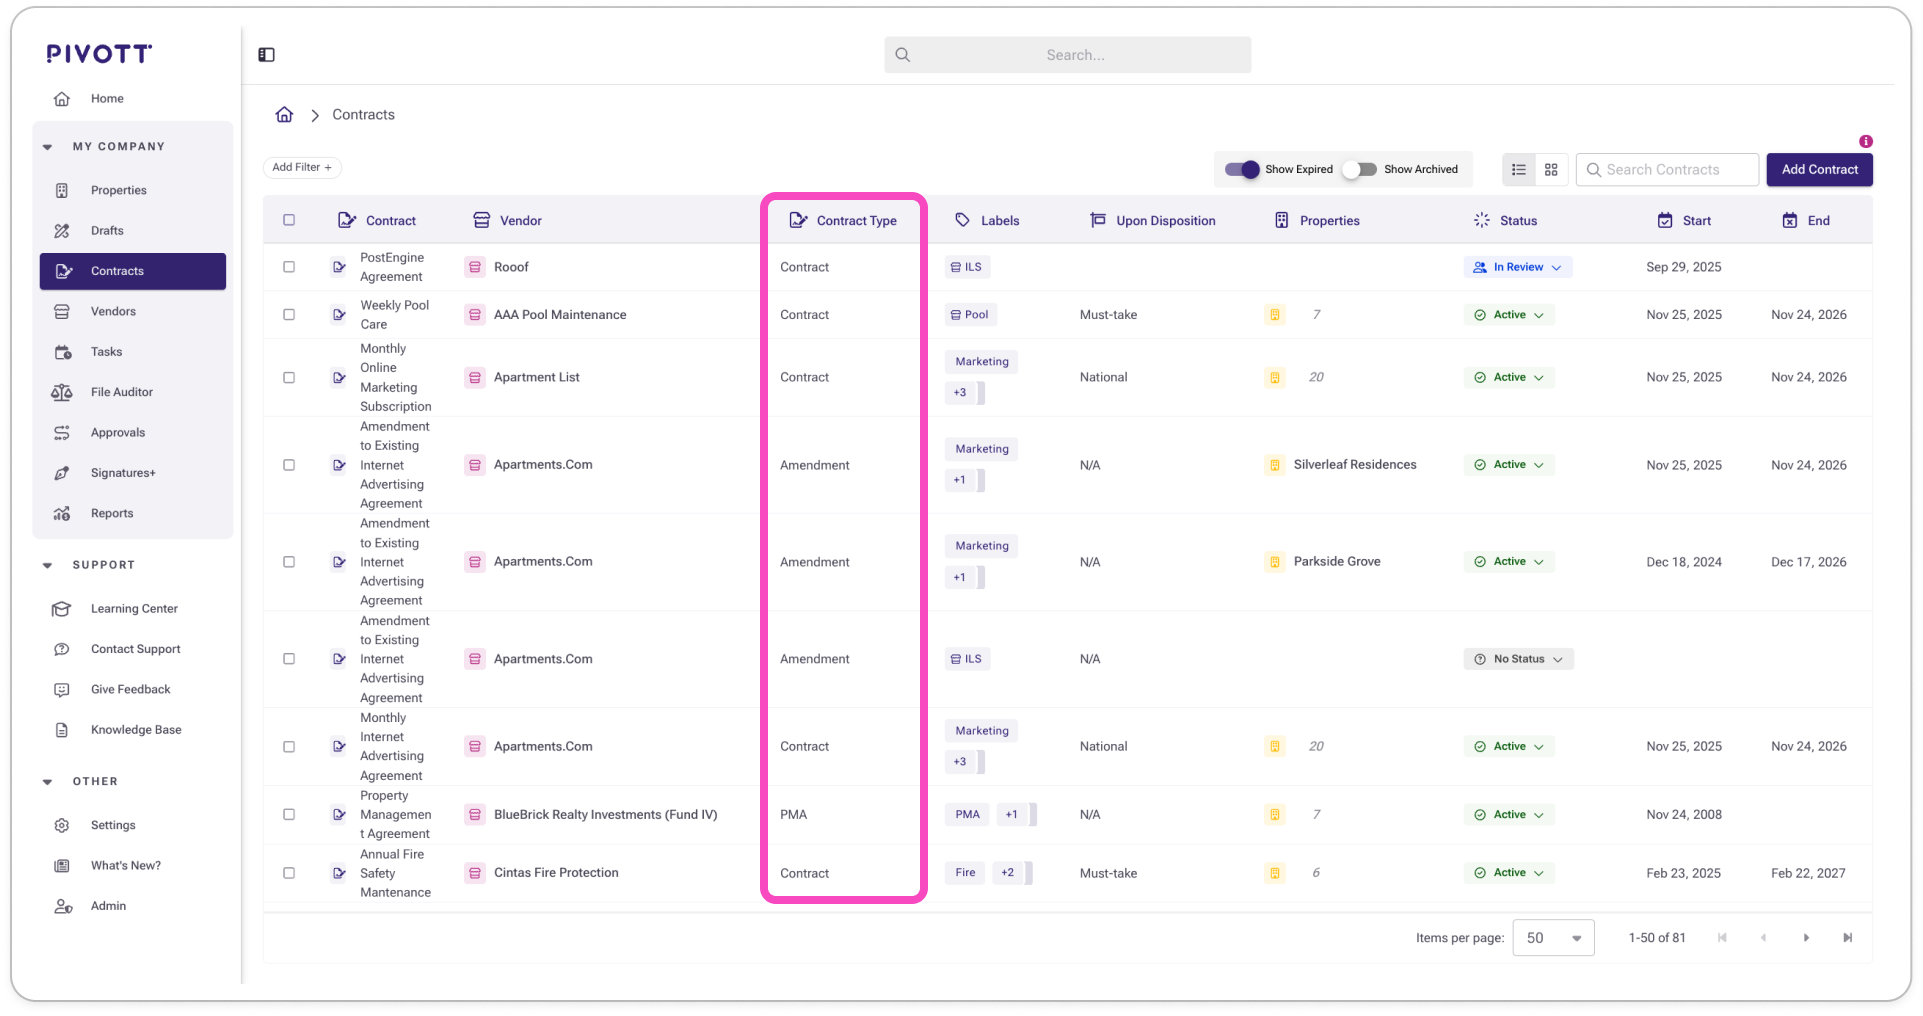Sort by the Contract Type column header

coord(843,221)
